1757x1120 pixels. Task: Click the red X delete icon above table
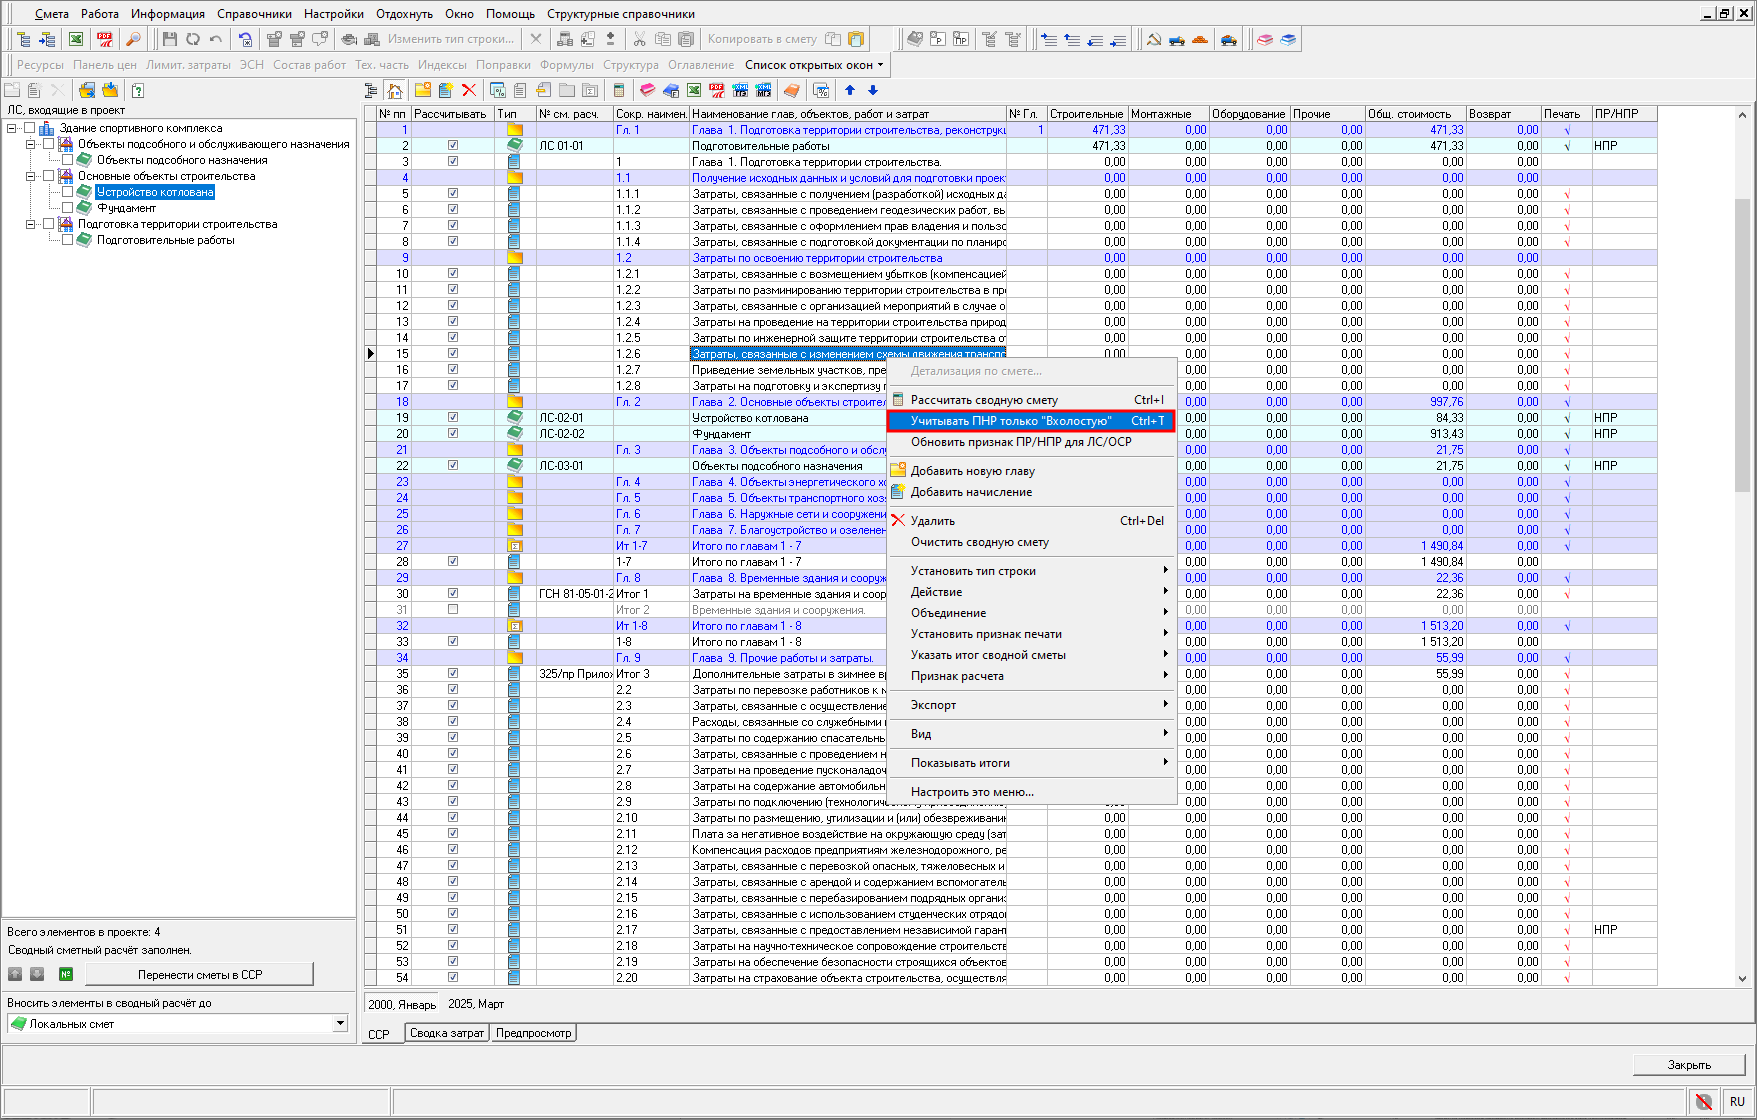(468, 90)
